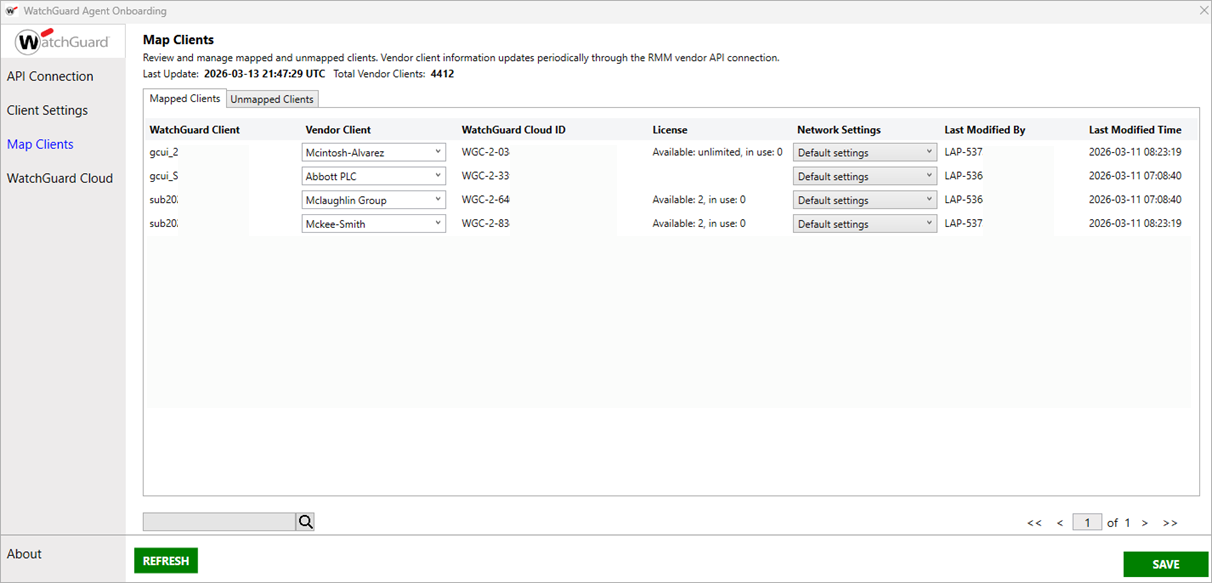Switch to the Unmapped Clients tab

click(272, 99)
